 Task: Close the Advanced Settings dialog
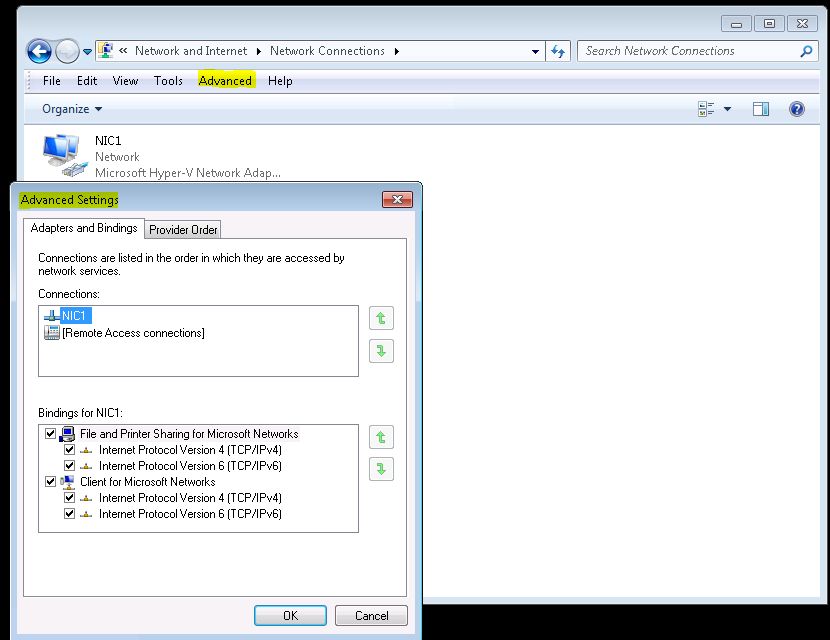pyautogui.click(x=398, y=200)
